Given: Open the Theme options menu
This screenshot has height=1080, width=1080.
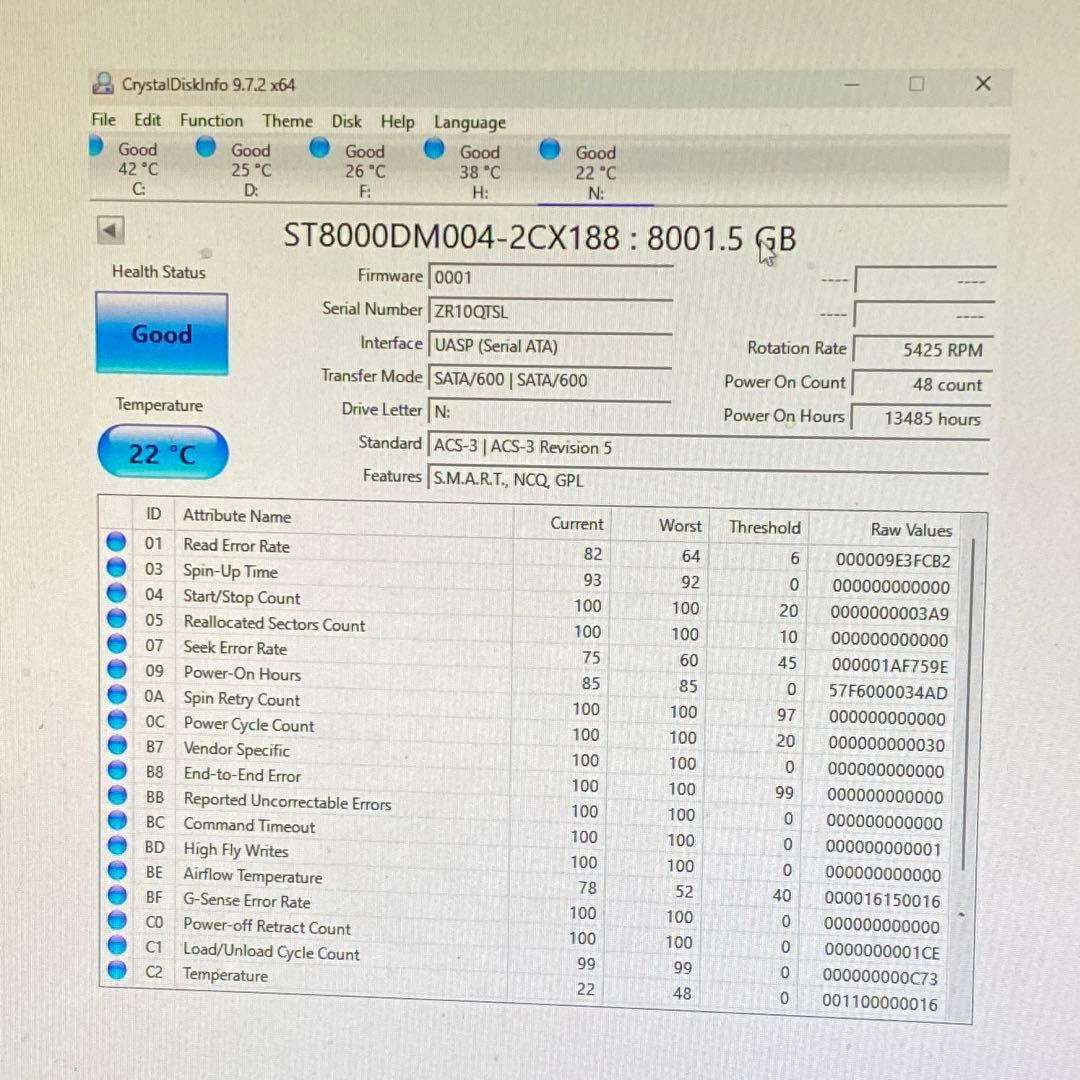Looking at the screenshot, I should (x=287, y=121).
